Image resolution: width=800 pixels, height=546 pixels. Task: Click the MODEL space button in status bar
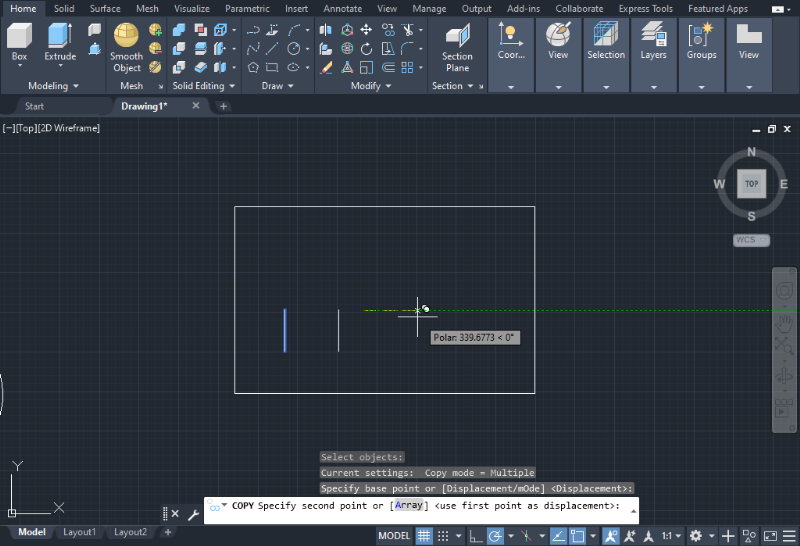tap(394, 536)
